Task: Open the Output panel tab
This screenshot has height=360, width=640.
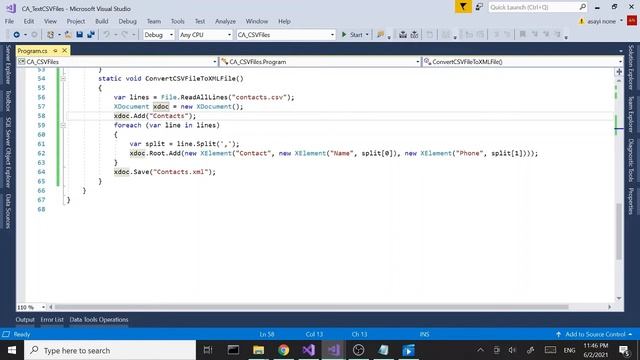Action: click(25, 320)
